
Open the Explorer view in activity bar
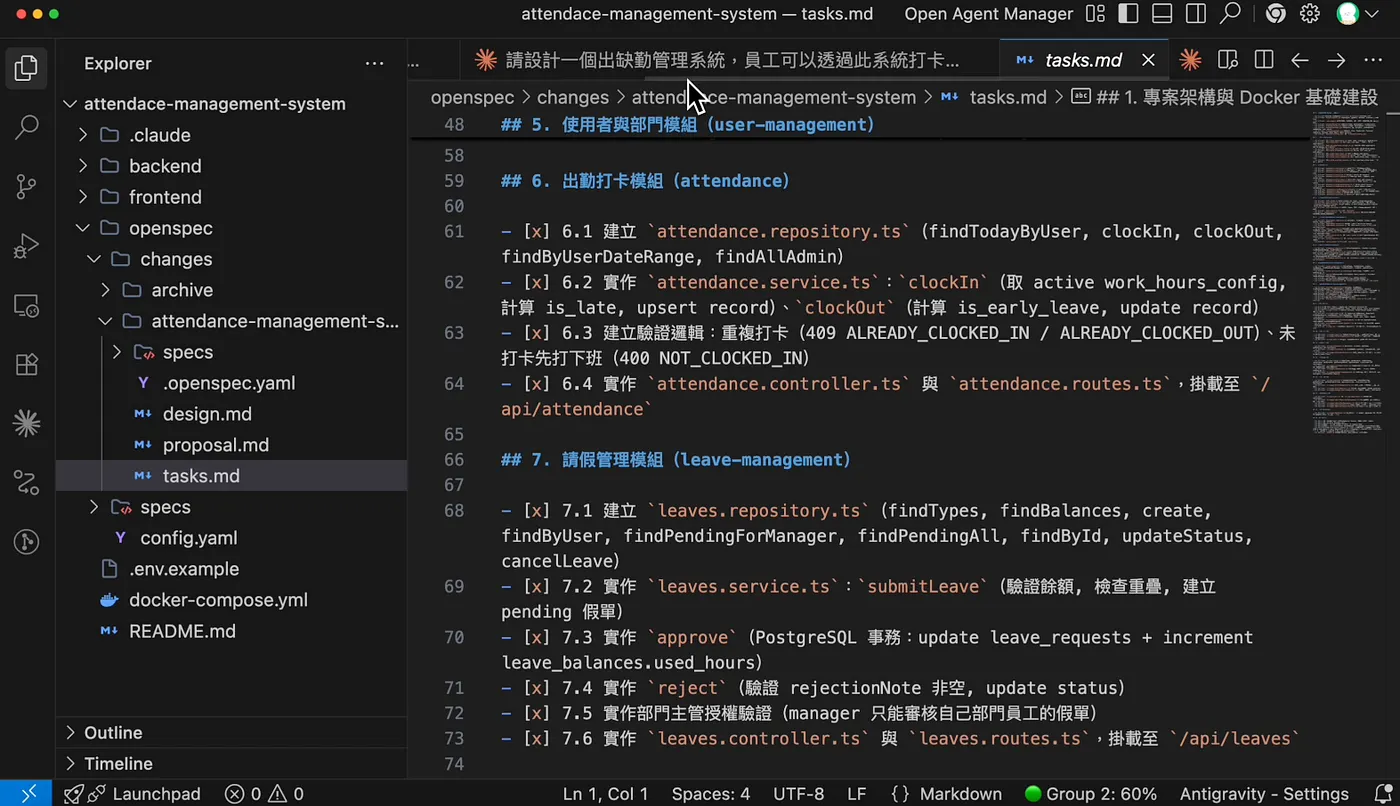tap(27, 68)
